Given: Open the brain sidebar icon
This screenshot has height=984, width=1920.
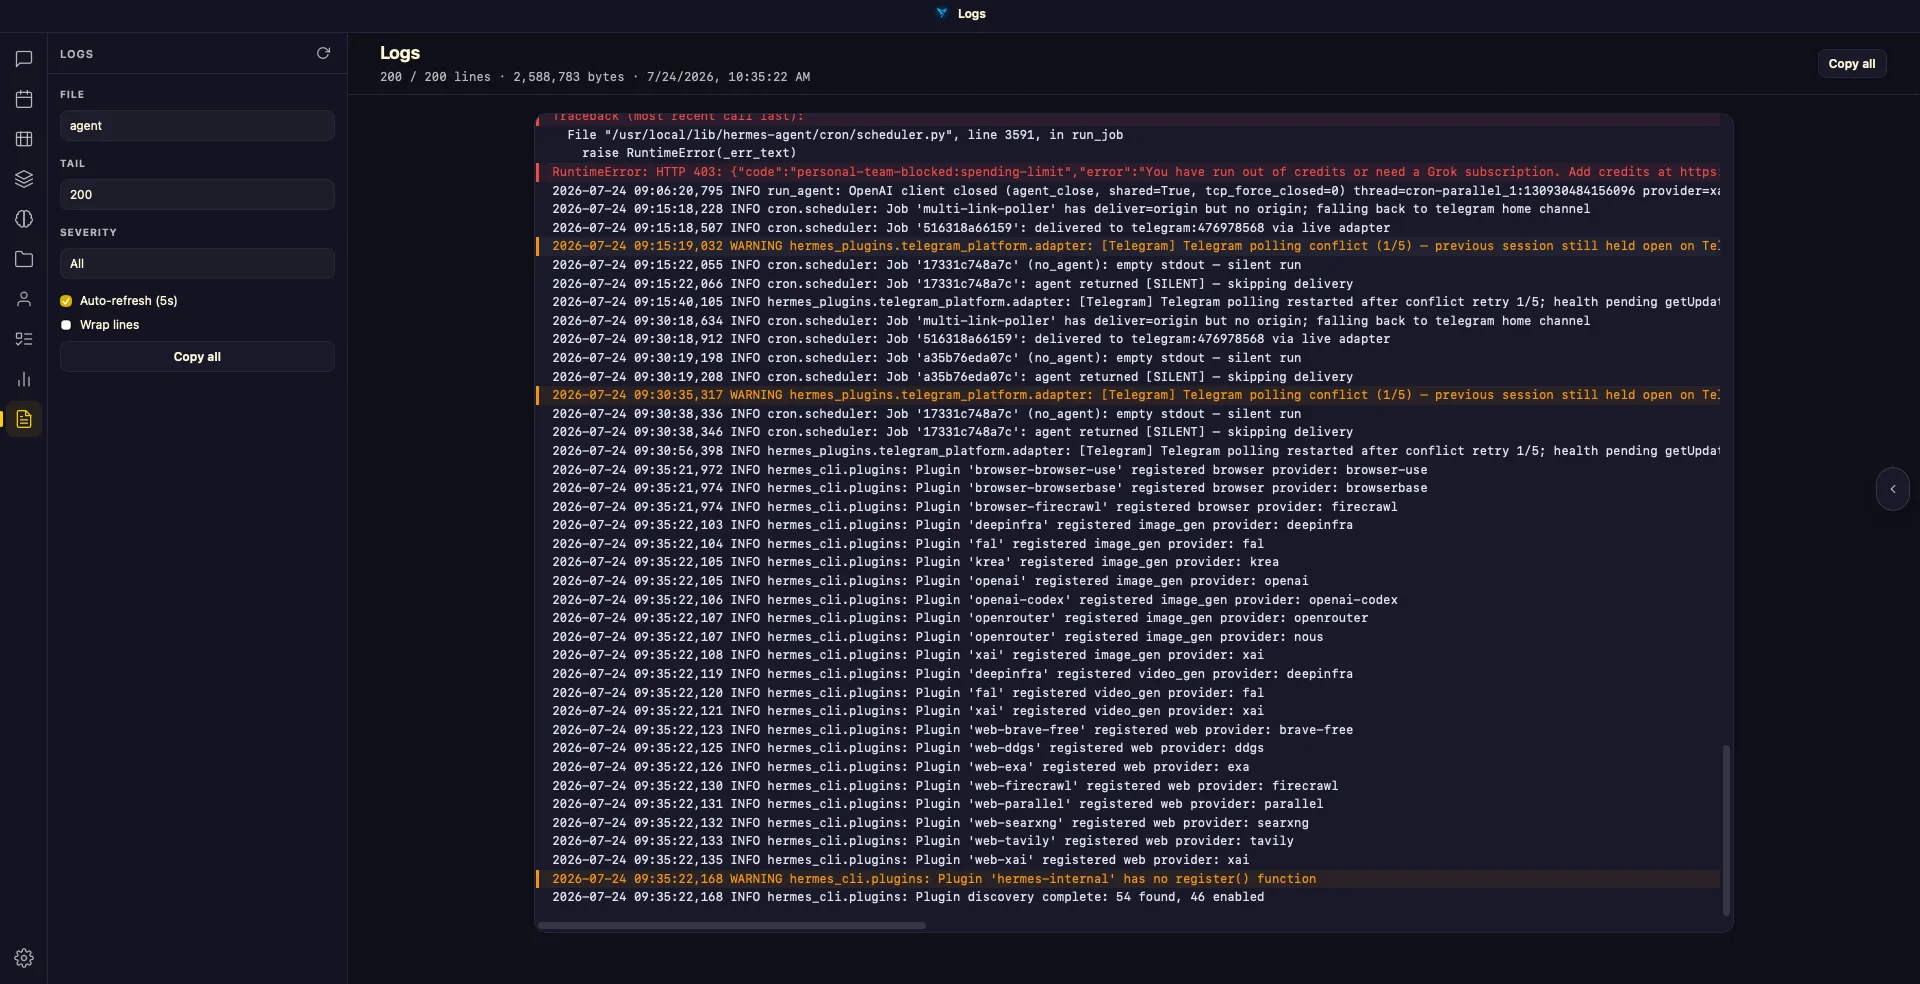Looking at the screenshot, I should click(24, 219).
